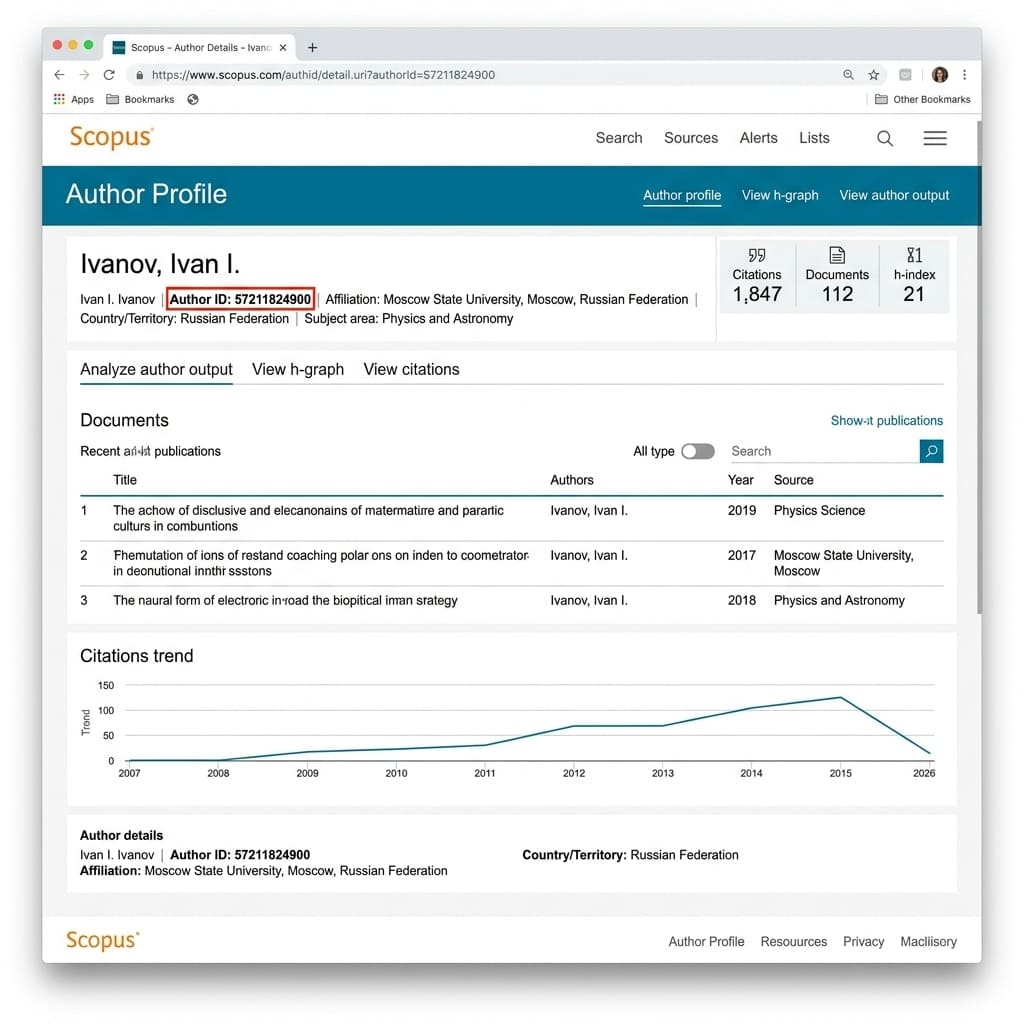Image resolution: width=1024 pixels, height=1024 pixels.
Task: Click Author ID 57211824900 near the name
Action: (240, 299)
